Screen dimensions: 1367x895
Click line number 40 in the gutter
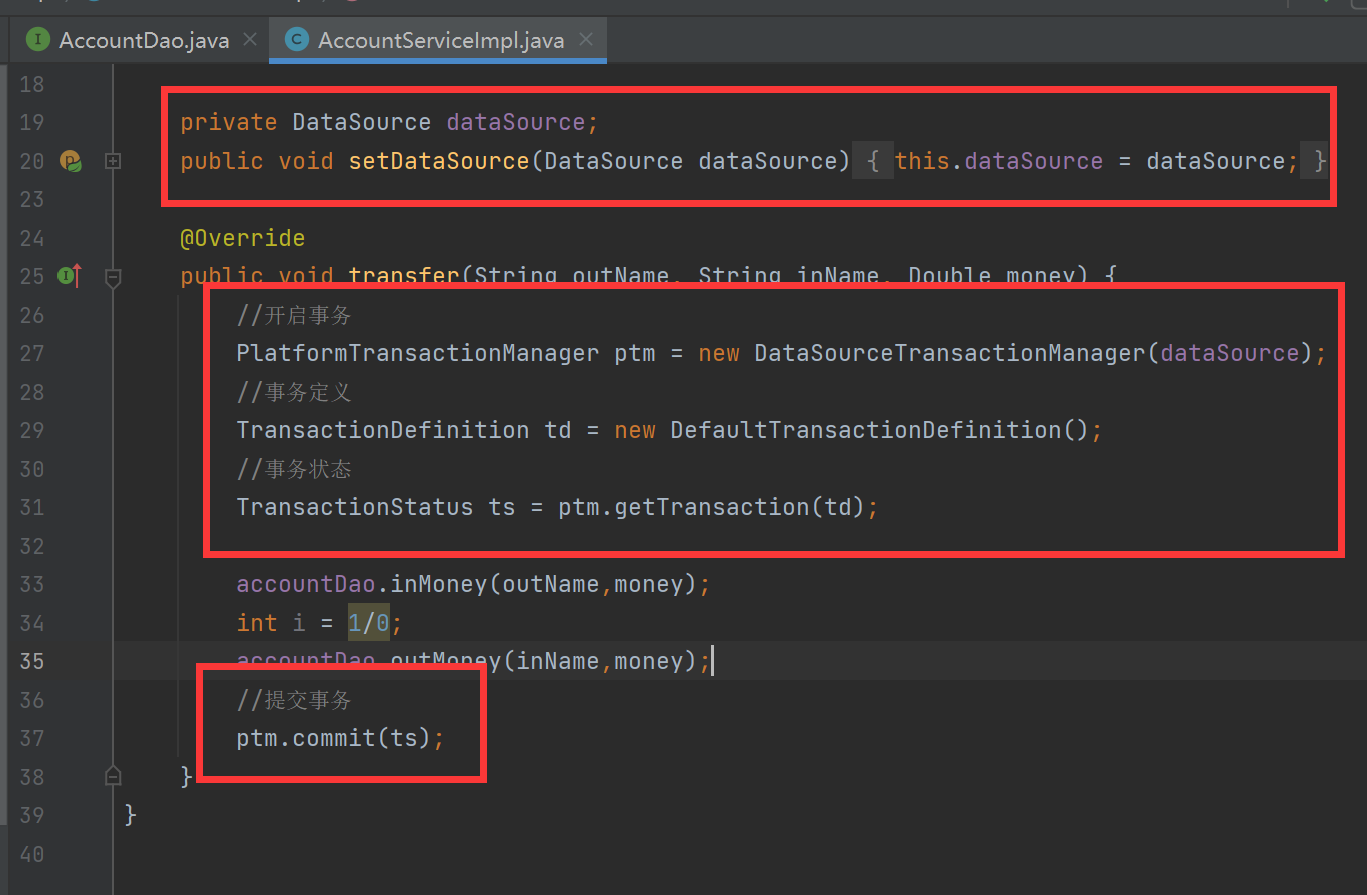pos(32,854)
